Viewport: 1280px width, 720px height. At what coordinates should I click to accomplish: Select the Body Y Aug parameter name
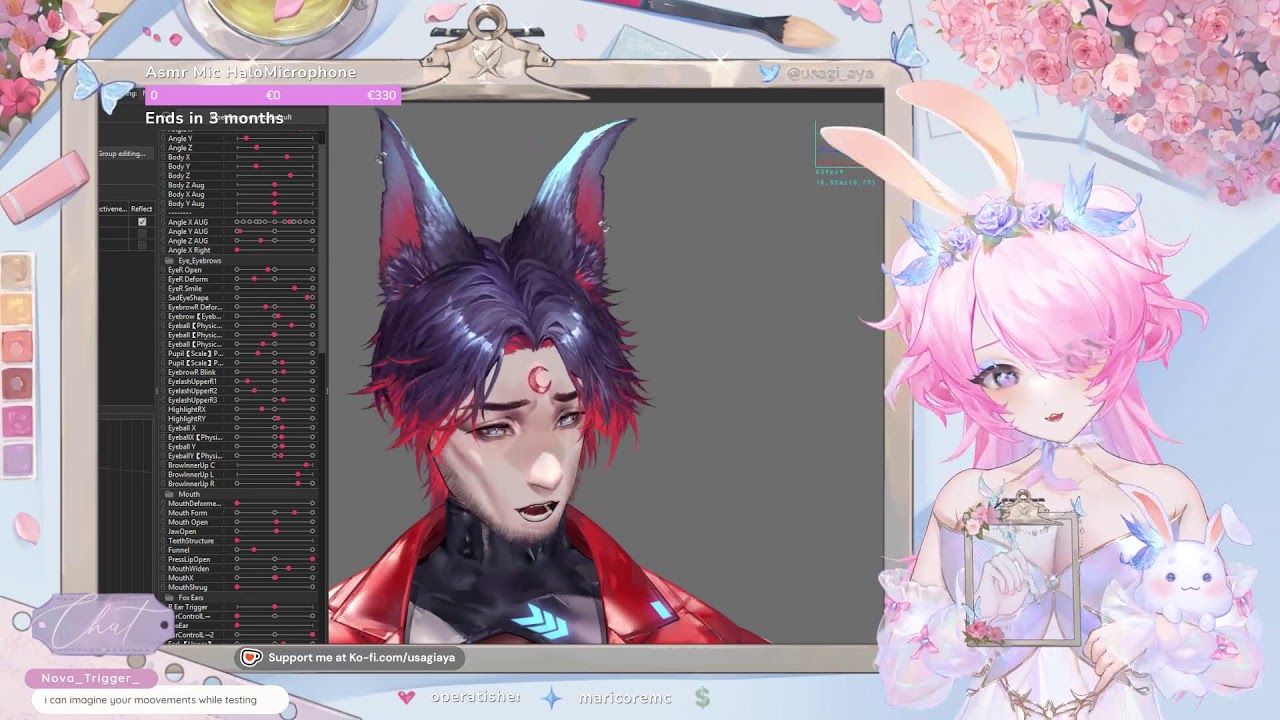point(186,204)
